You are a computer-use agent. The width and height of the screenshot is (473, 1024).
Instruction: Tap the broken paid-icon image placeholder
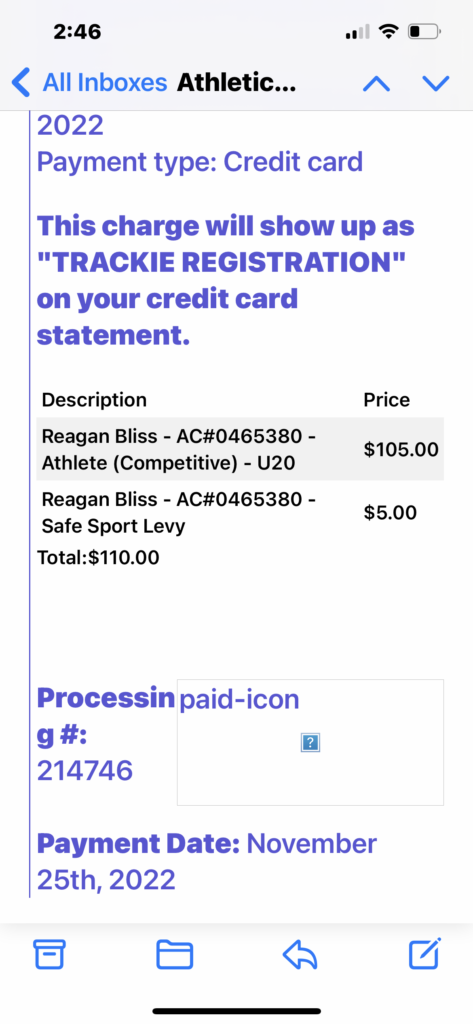coord(310,742)
